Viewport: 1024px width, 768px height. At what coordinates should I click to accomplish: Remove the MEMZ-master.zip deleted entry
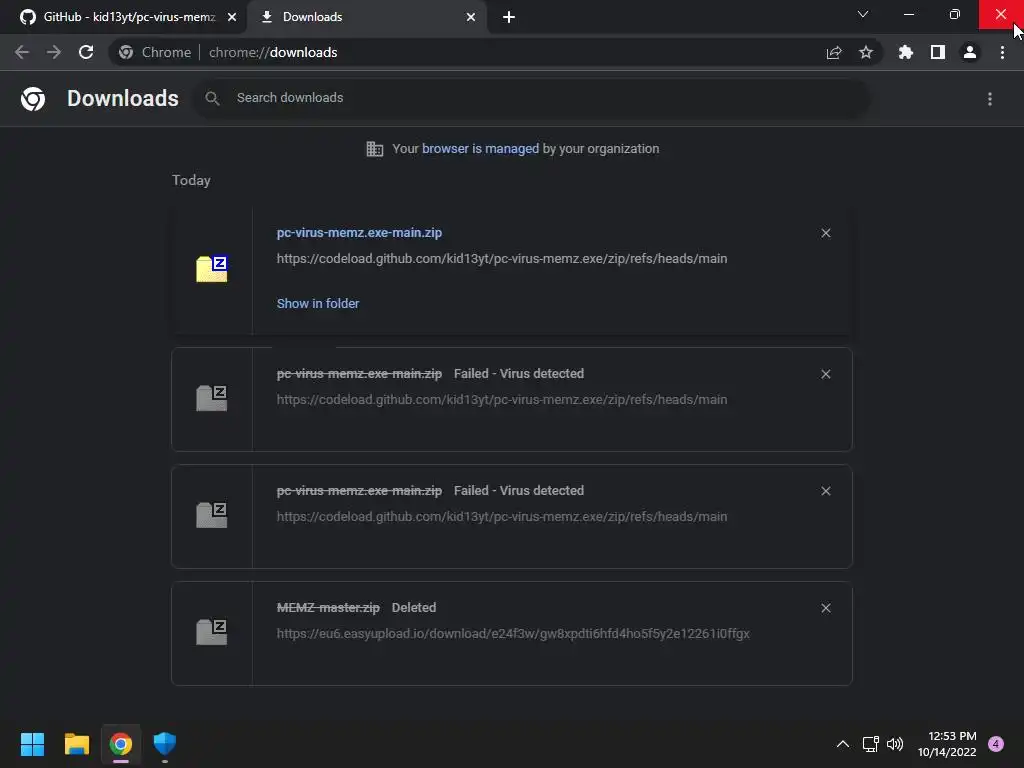826,608
